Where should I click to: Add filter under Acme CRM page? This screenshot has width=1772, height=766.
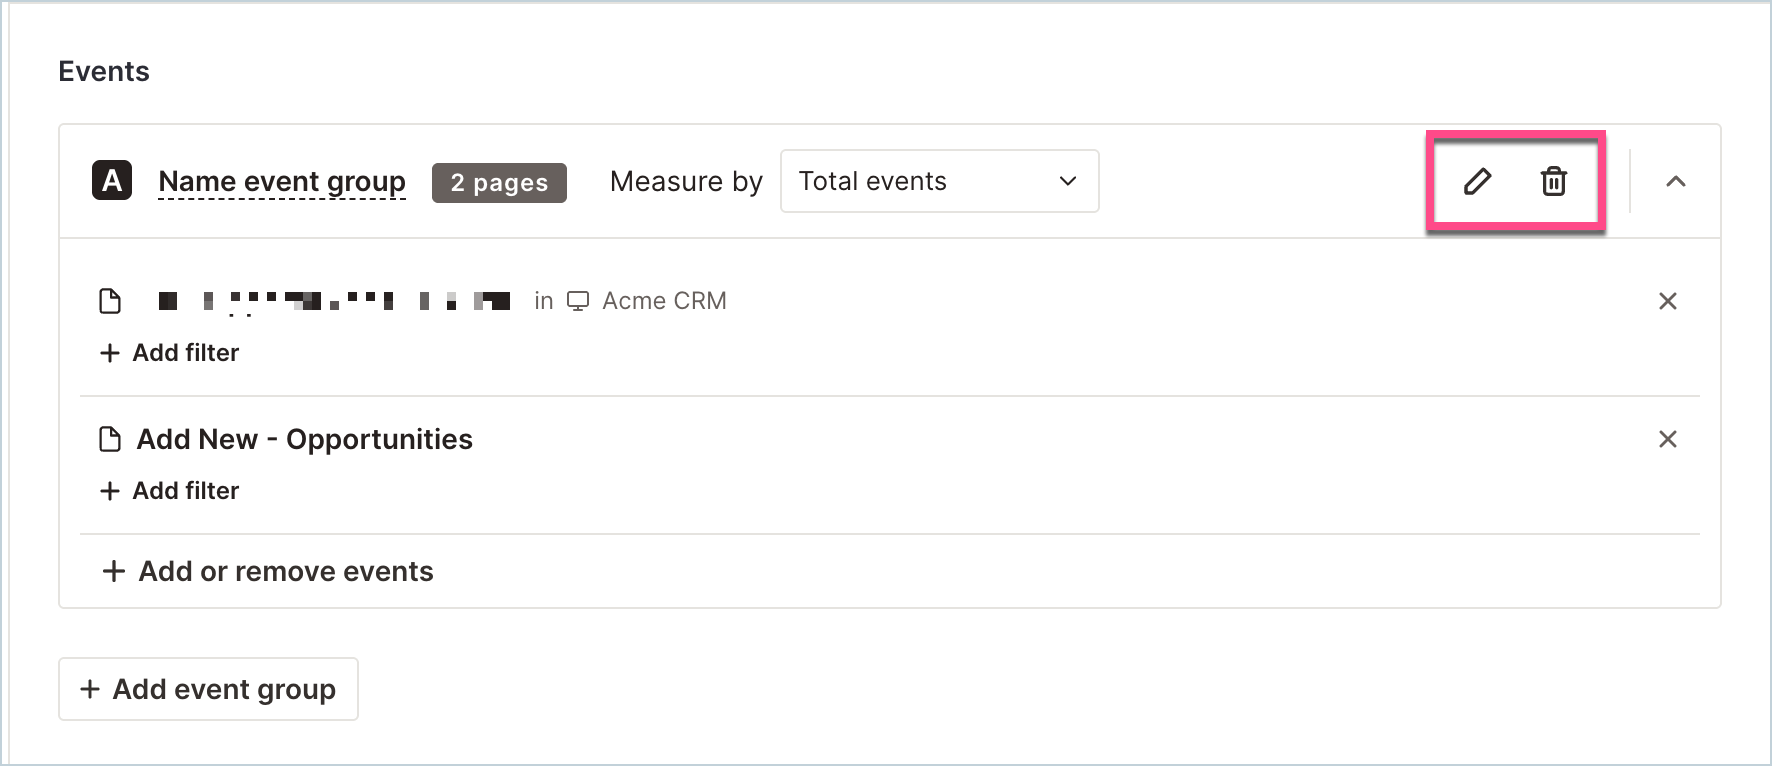(x=170, y=353)
